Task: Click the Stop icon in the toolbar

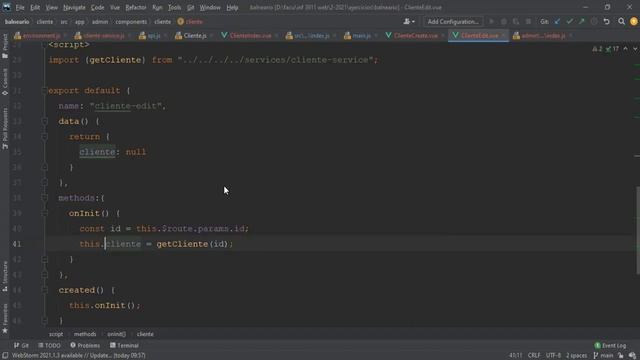Action: 528,22
